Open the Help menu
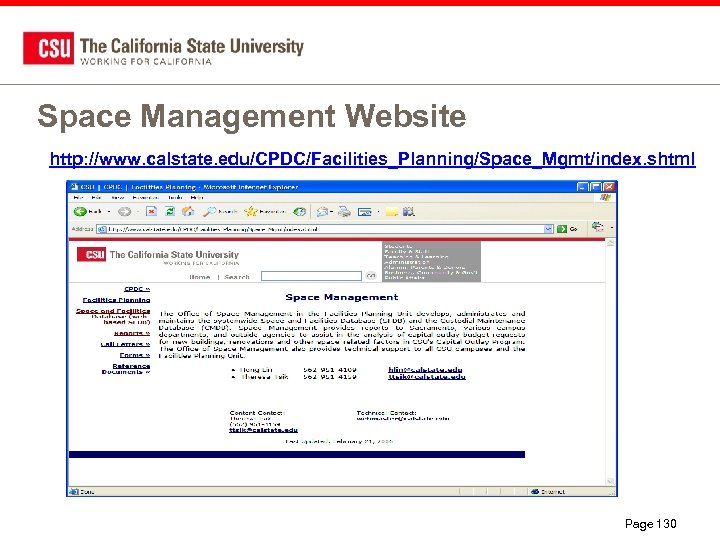This screenshot has width=720, height=540. tap(197, 197)
